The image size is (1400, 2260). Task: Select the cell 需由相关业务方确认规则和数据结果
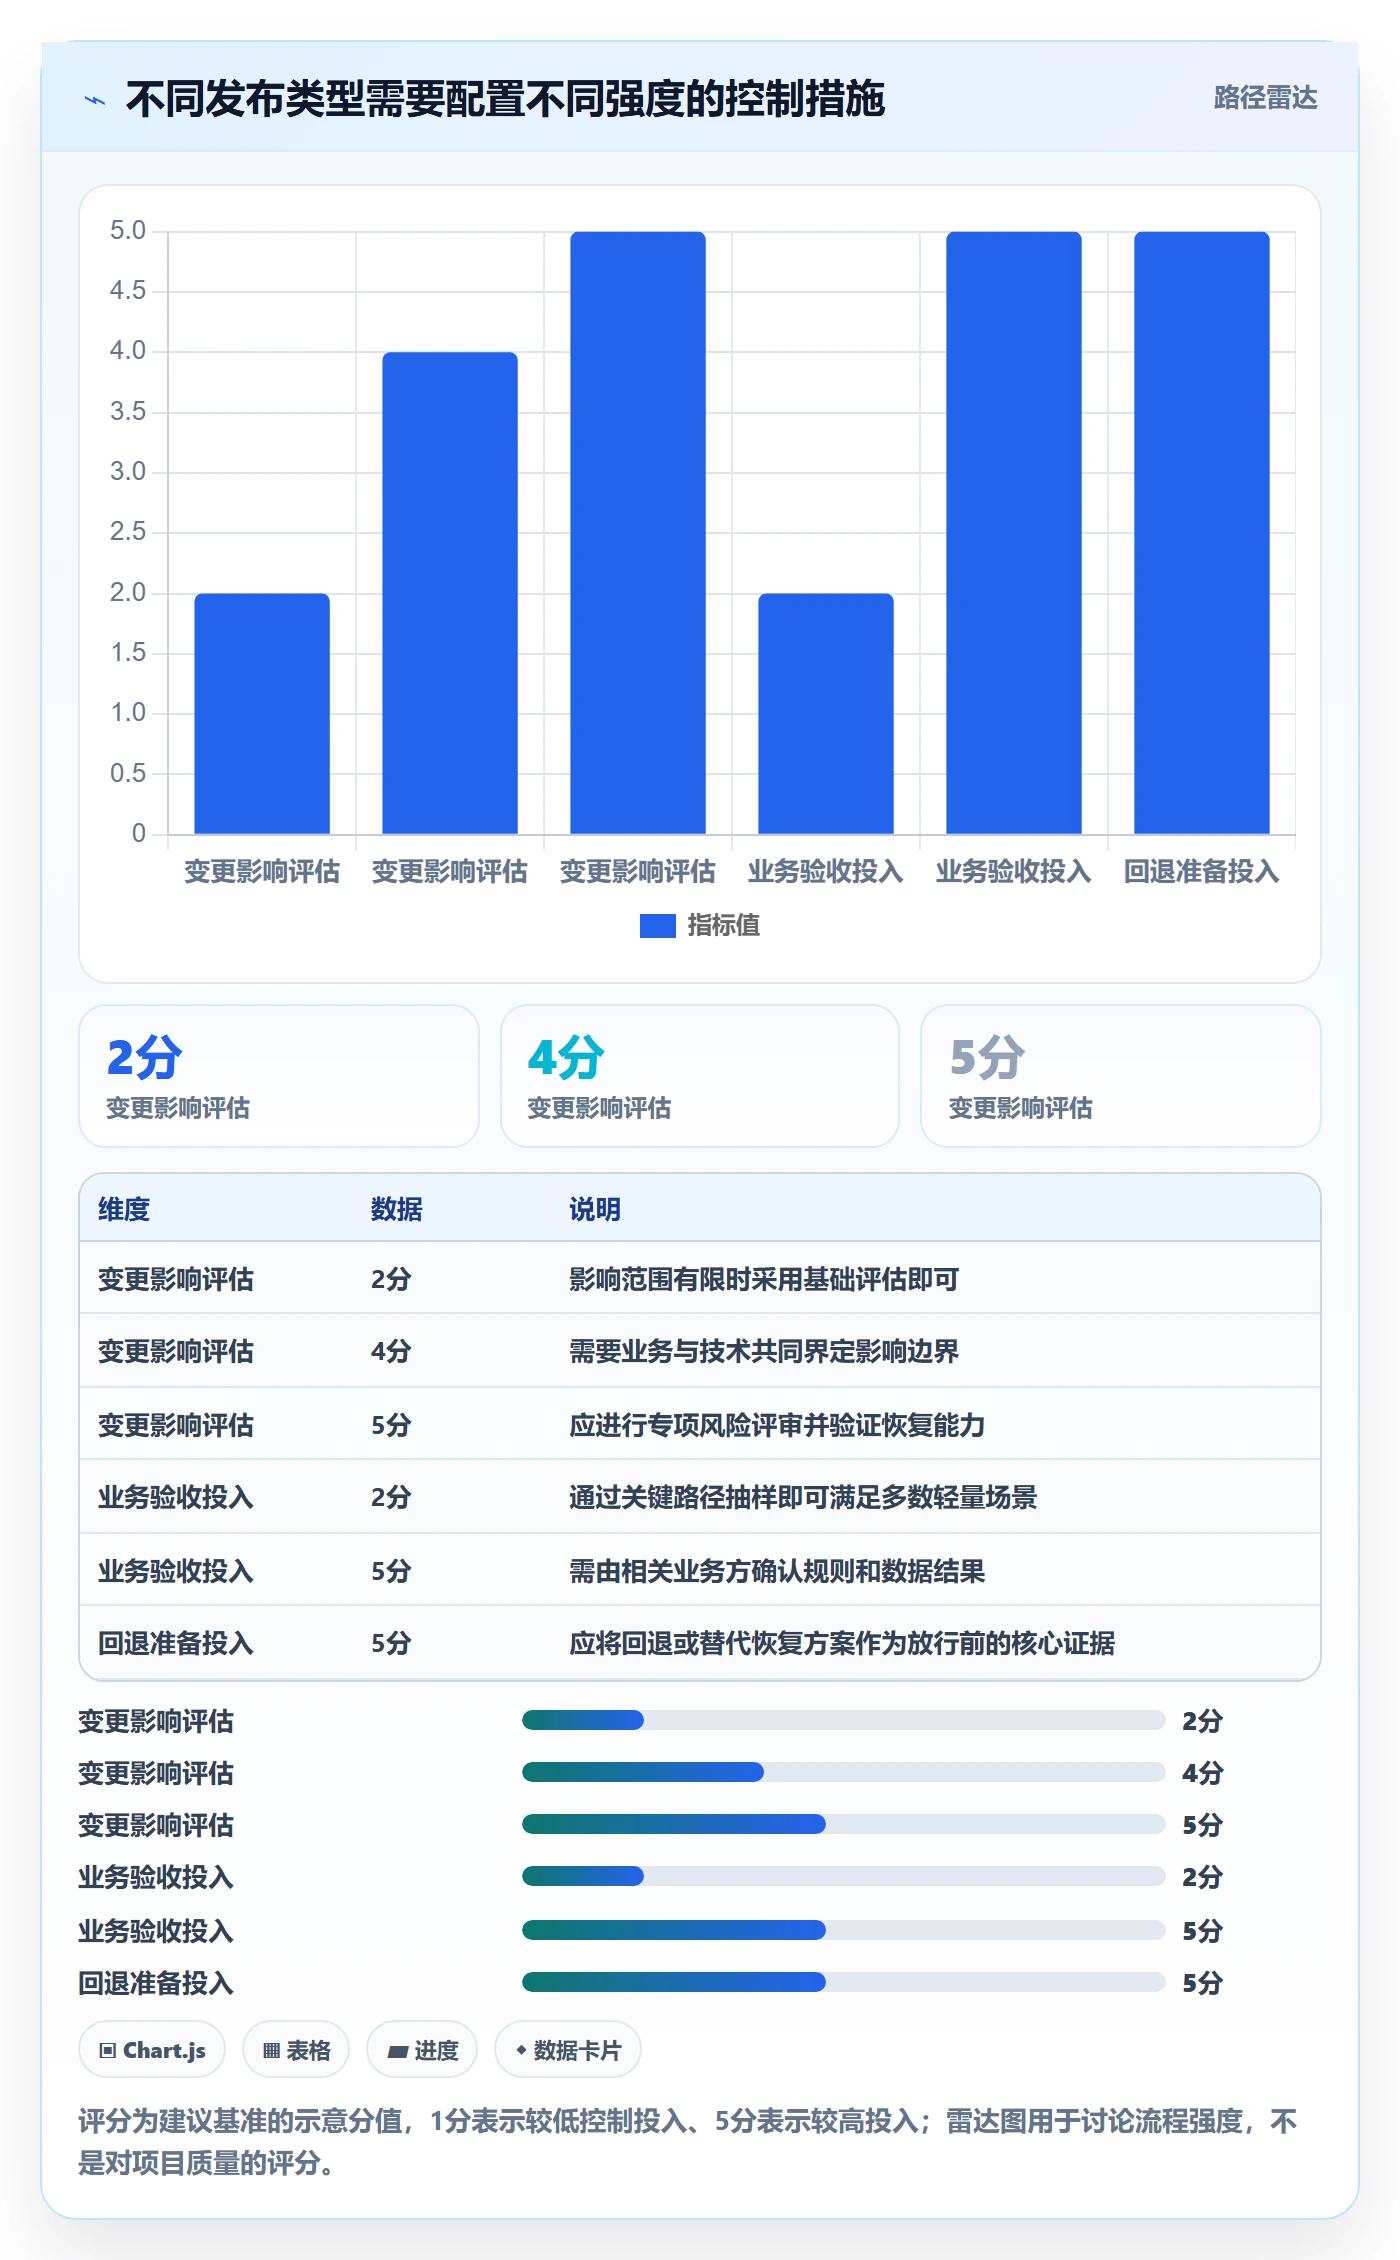(x=777, y=1572)
